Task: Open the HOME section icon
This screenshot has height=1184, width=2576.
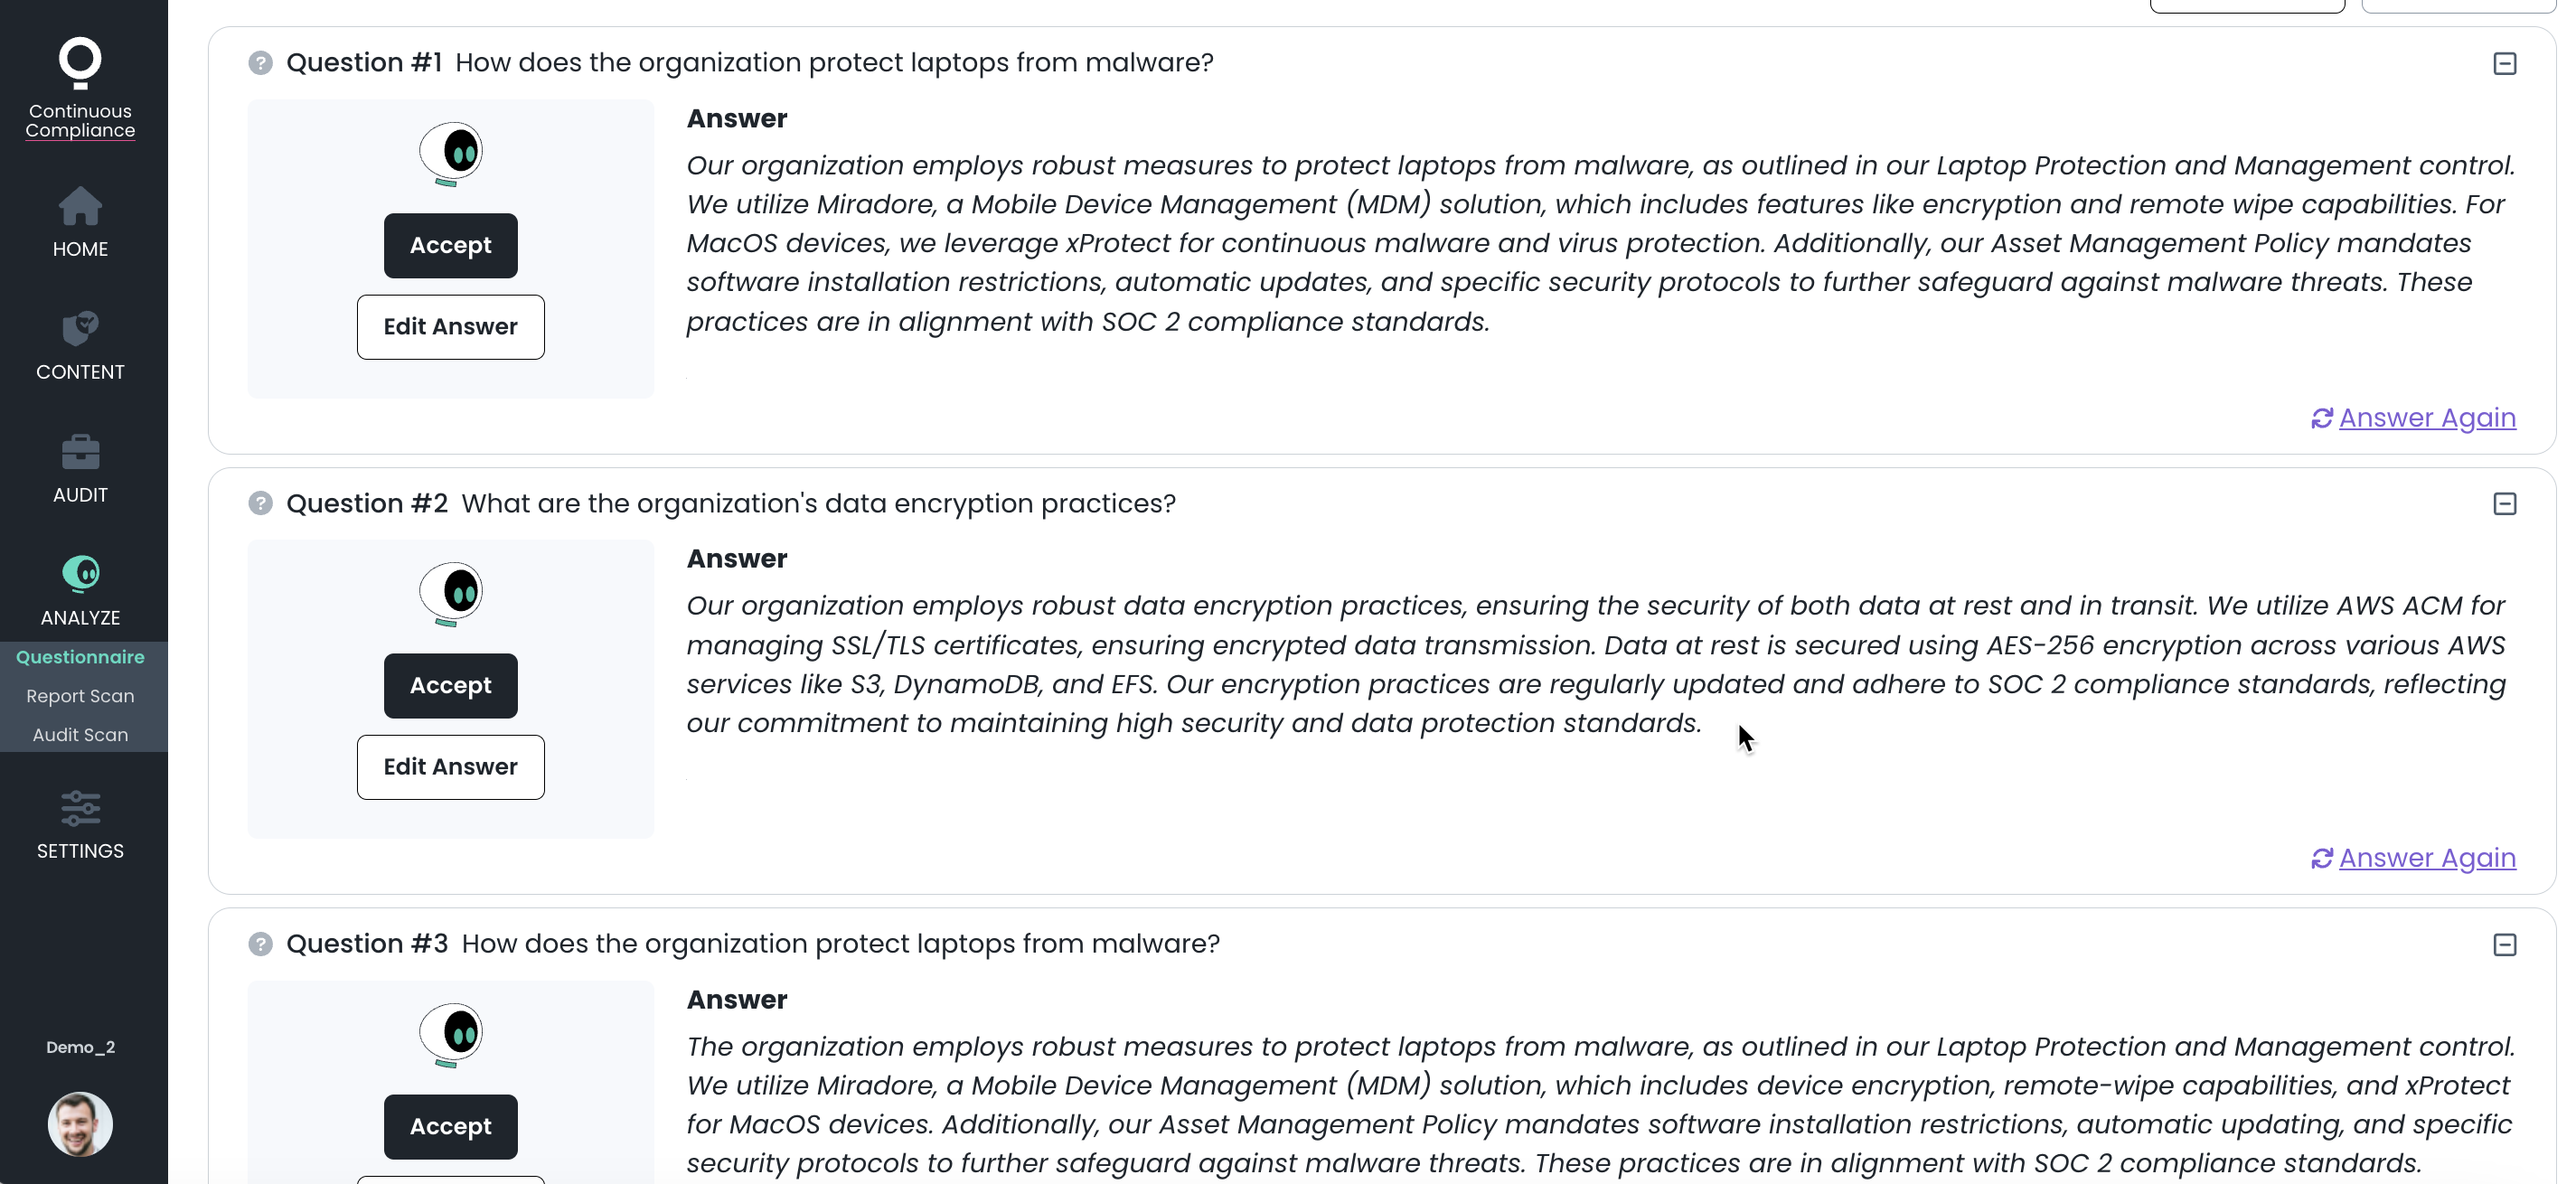Action: click(80, 207)
